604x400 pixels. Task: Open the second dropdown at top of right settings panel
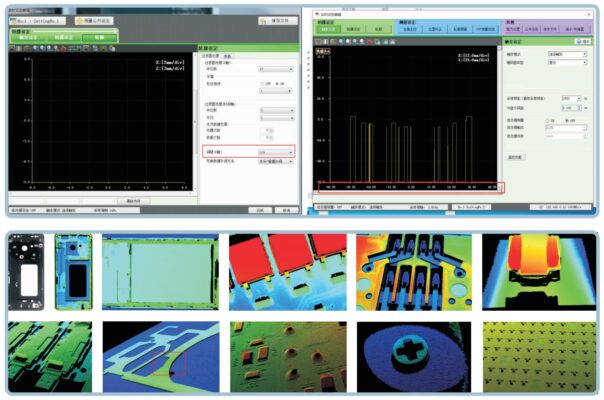point(567,62)
